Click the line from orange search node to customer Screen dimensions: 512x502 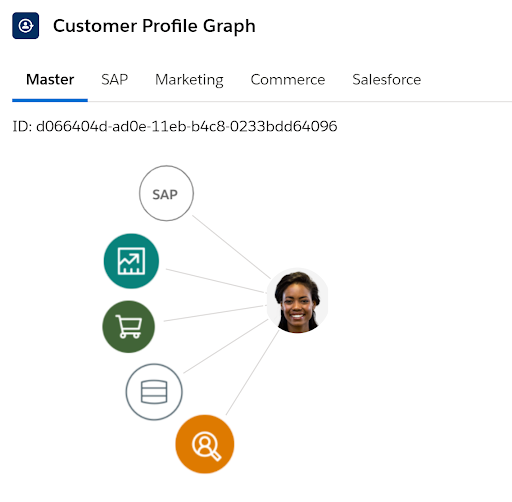click(x=252, y=373)
